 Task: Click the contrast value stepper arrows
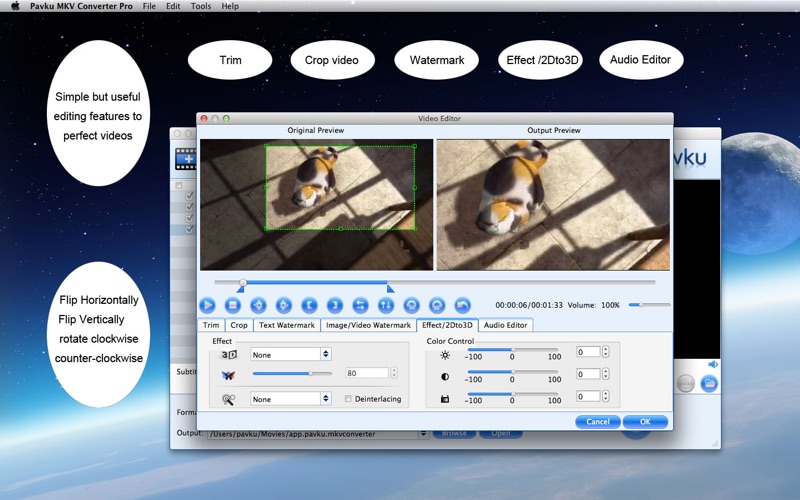coord(606,374)
